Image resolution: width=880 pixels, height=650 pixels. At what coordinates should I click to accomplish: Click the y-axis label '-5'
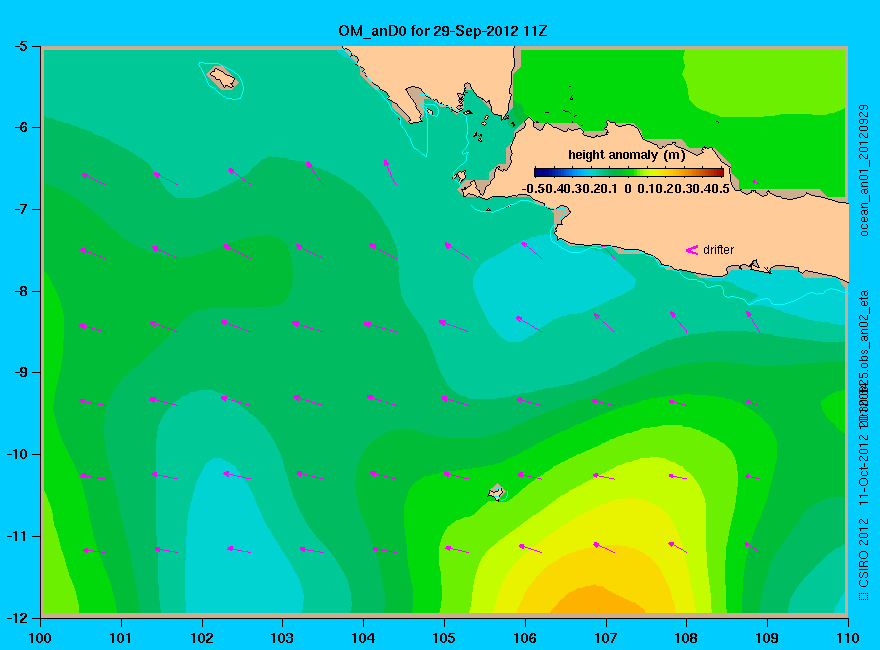[x=20, y=46]
